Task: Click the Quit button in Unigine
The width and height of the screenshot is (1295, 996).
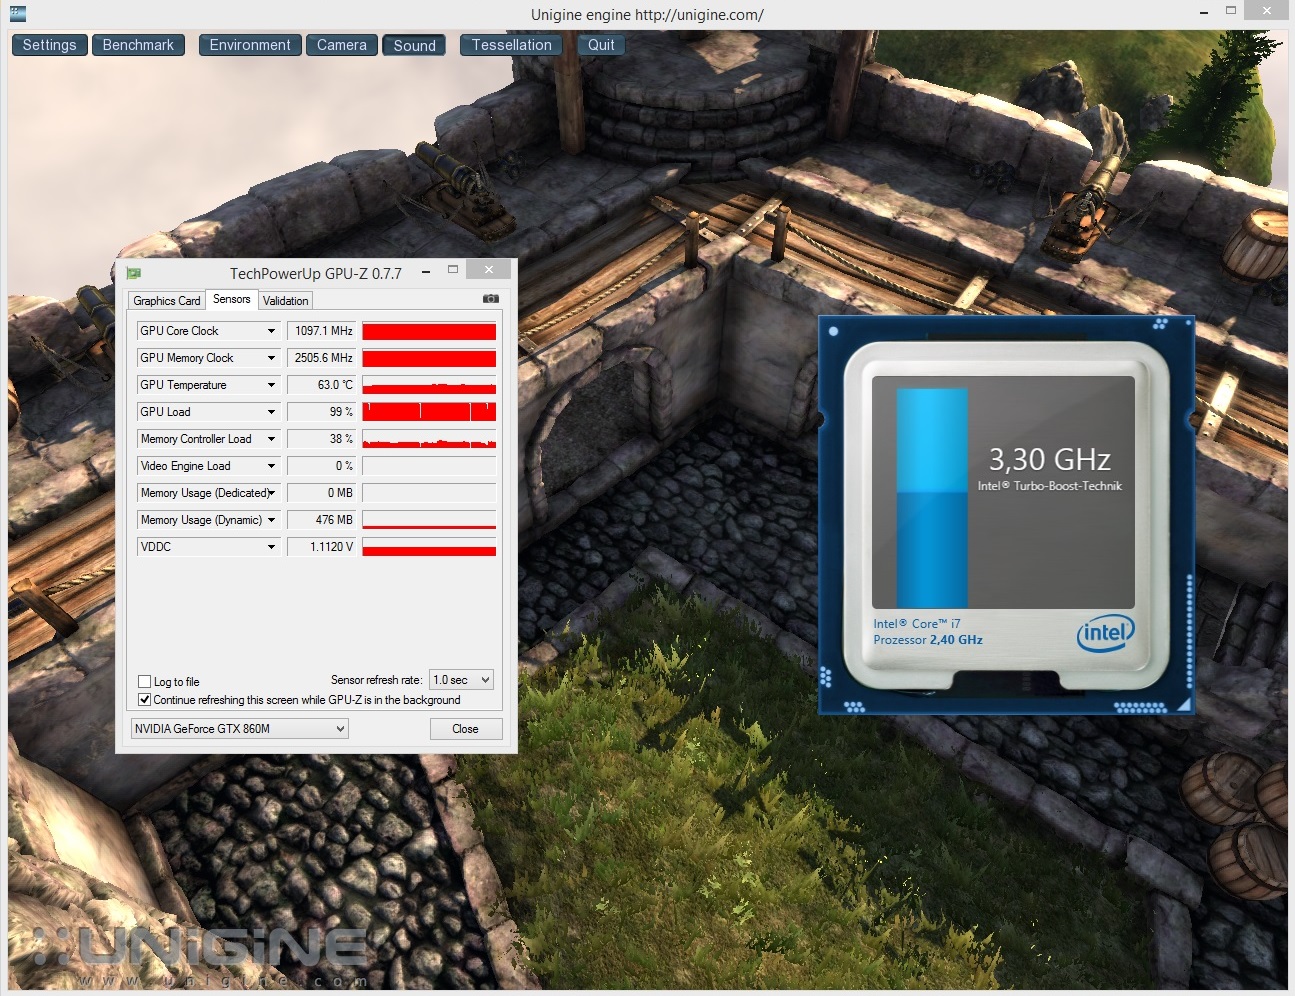Action: (601, 45)
